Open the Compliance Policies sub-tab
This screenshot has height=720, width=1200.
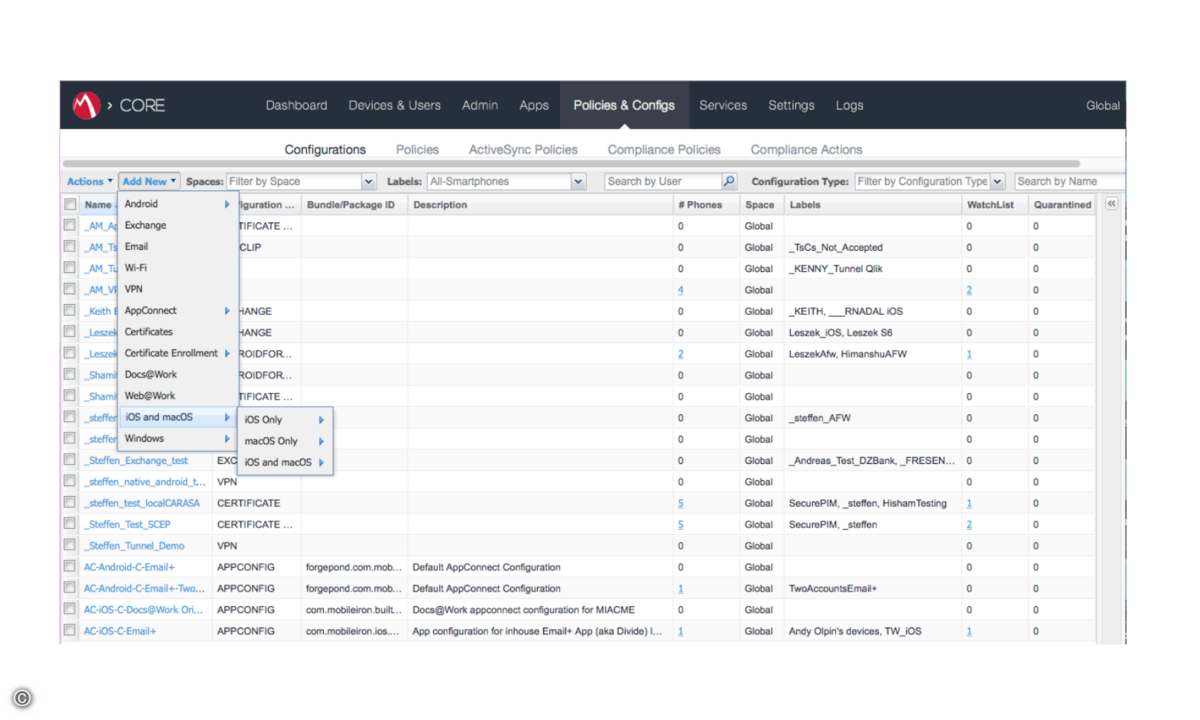664,149
